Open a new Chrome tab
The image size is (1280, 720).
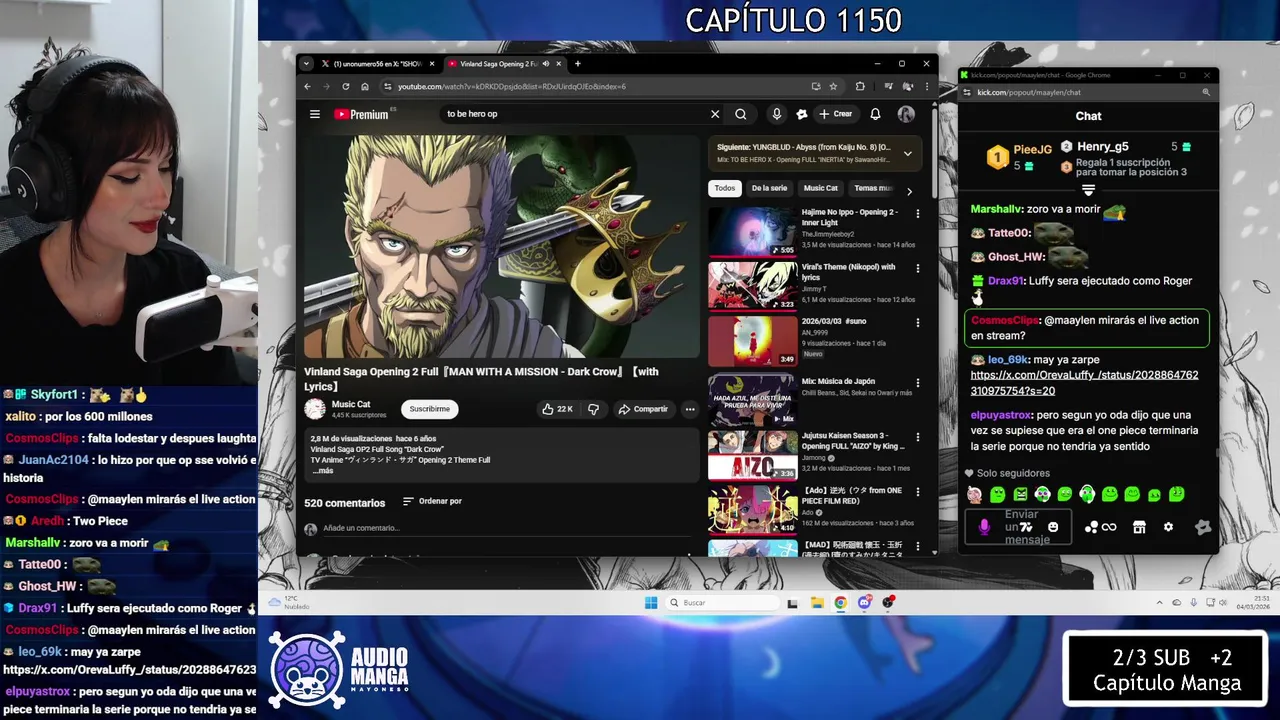[x=577, y=64]
